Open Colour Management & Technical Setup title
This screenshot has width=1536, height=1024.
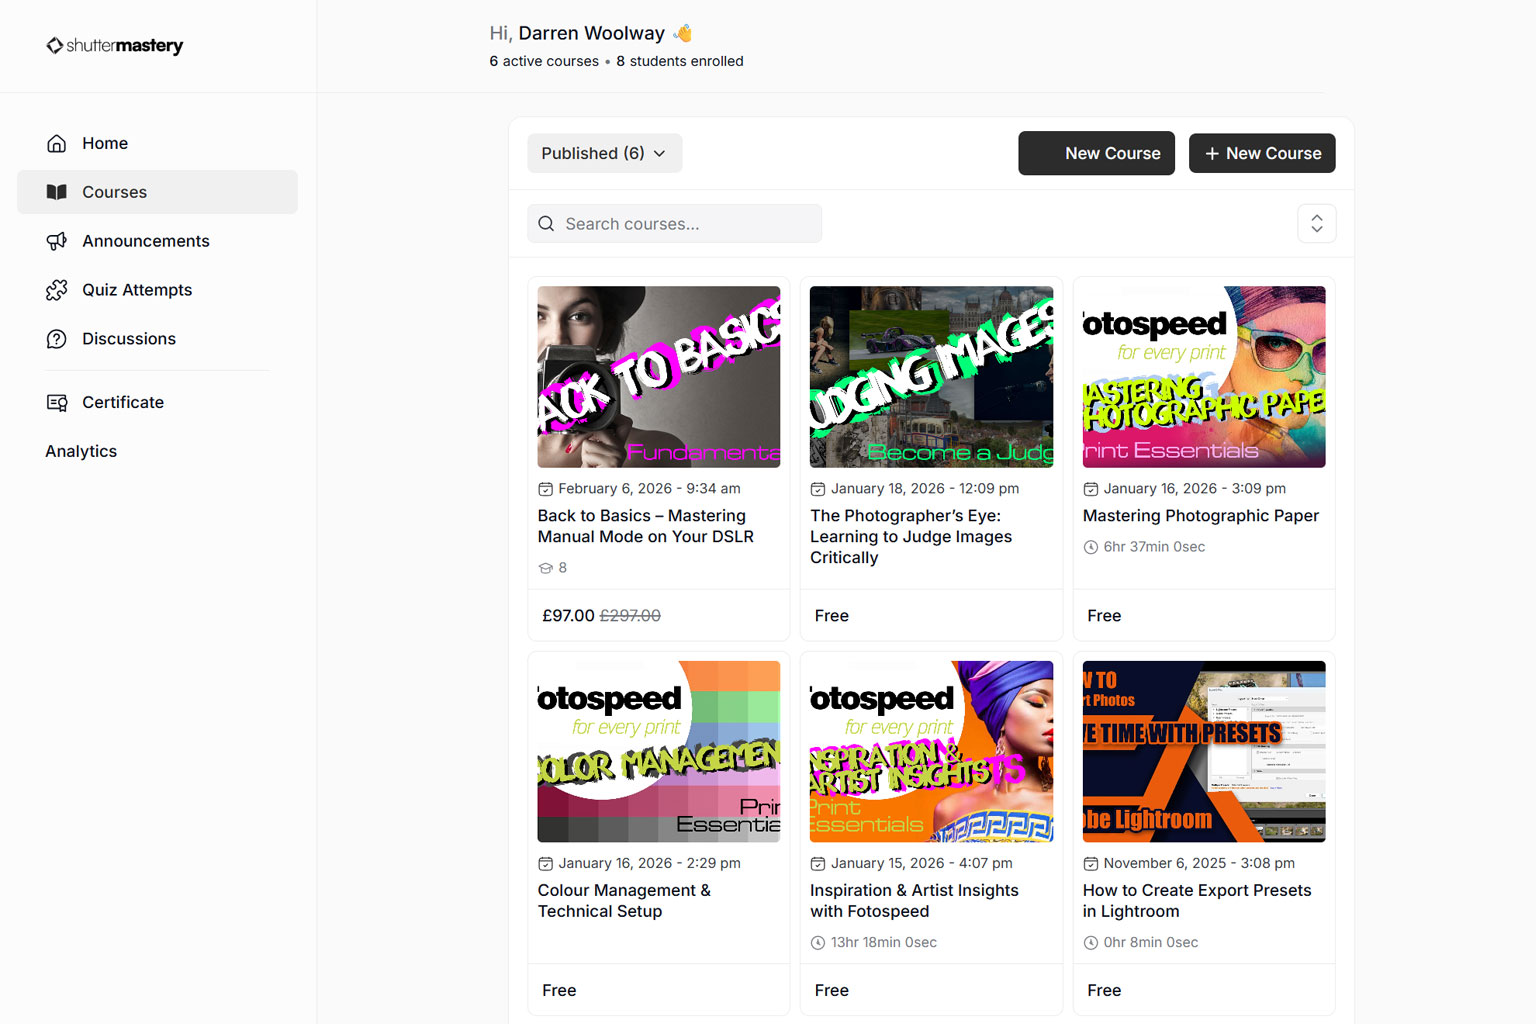pyautogui.click(x=624, y=901)
